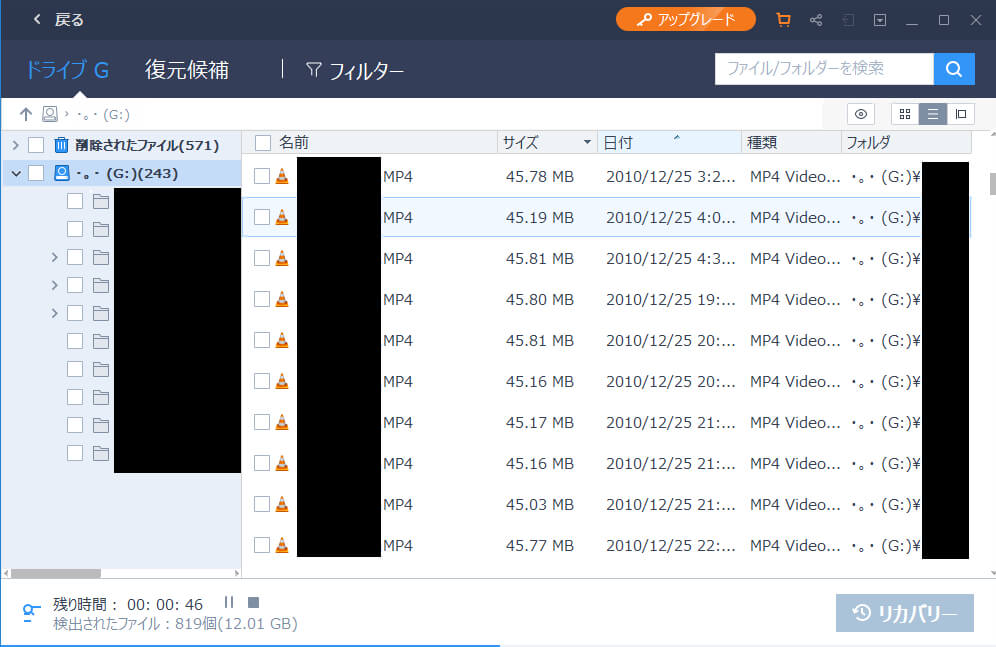
Task: Click the VLC icon on 45.03 MB row
Action: coord(282,504)
